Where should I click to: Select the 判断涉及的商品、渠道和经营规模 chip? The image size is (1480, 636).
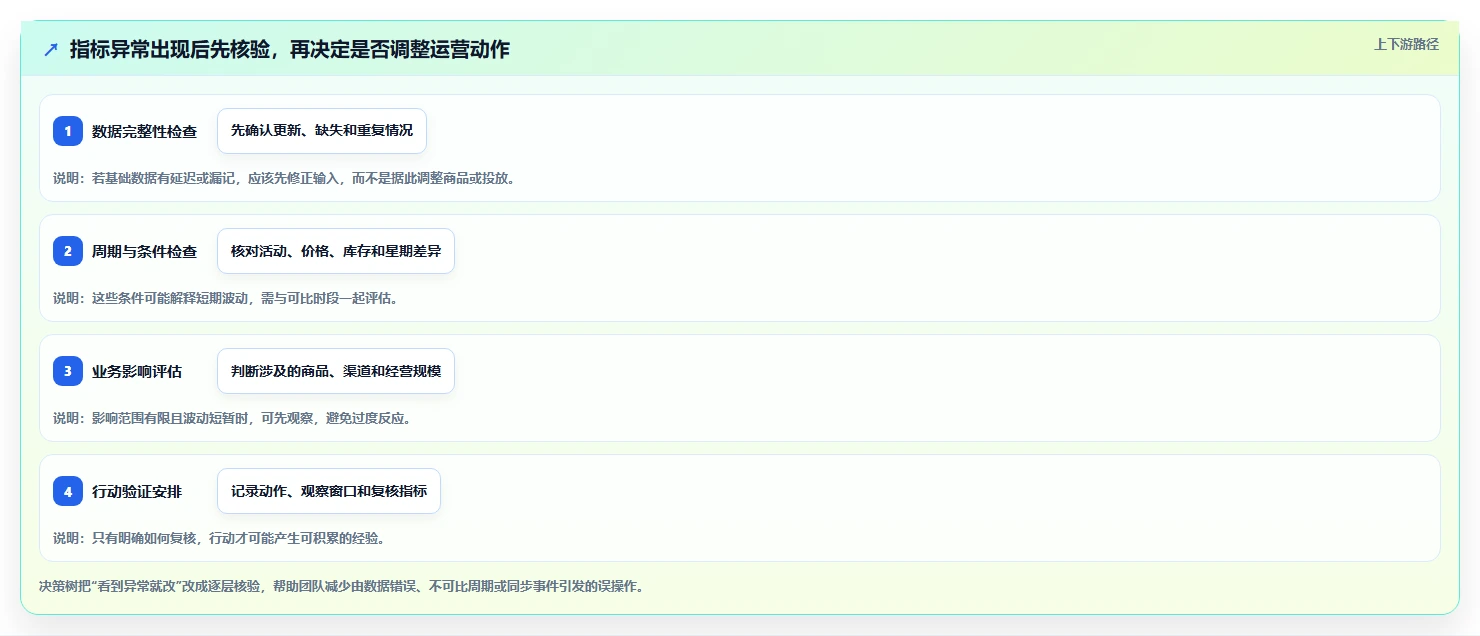336,371
